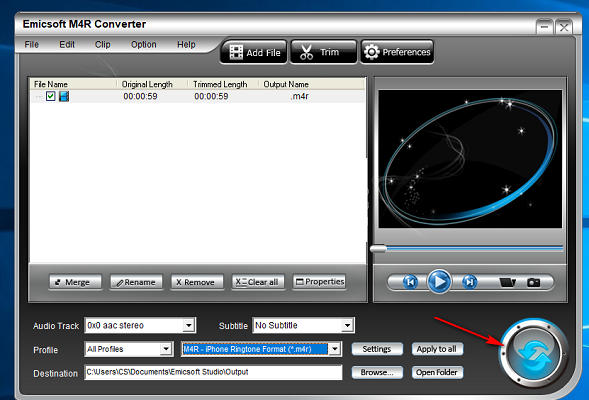Open the Option menu
Viewport: 589px width, 400px height.
[143, 45]
